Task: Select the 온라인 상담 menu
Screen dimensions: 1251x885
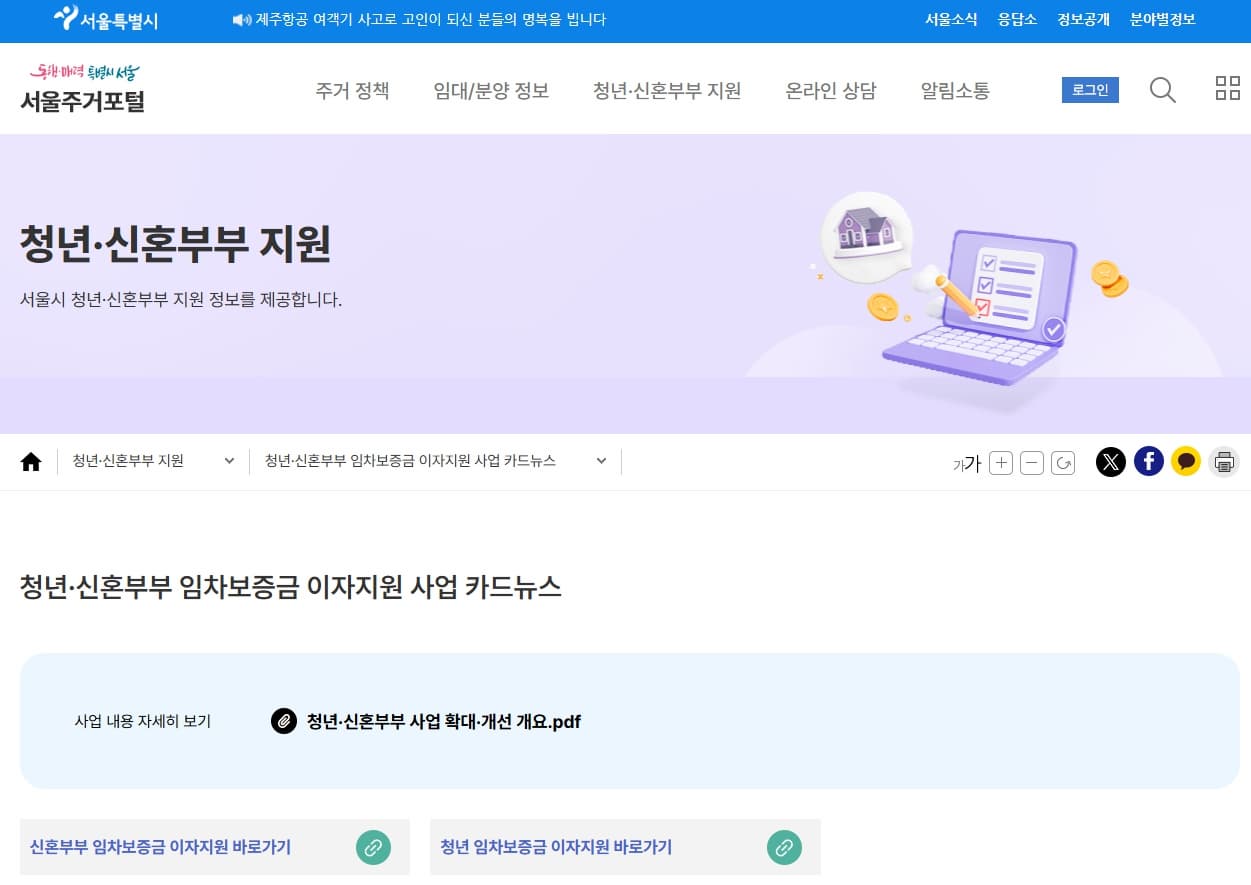Action: click(830, 90)
